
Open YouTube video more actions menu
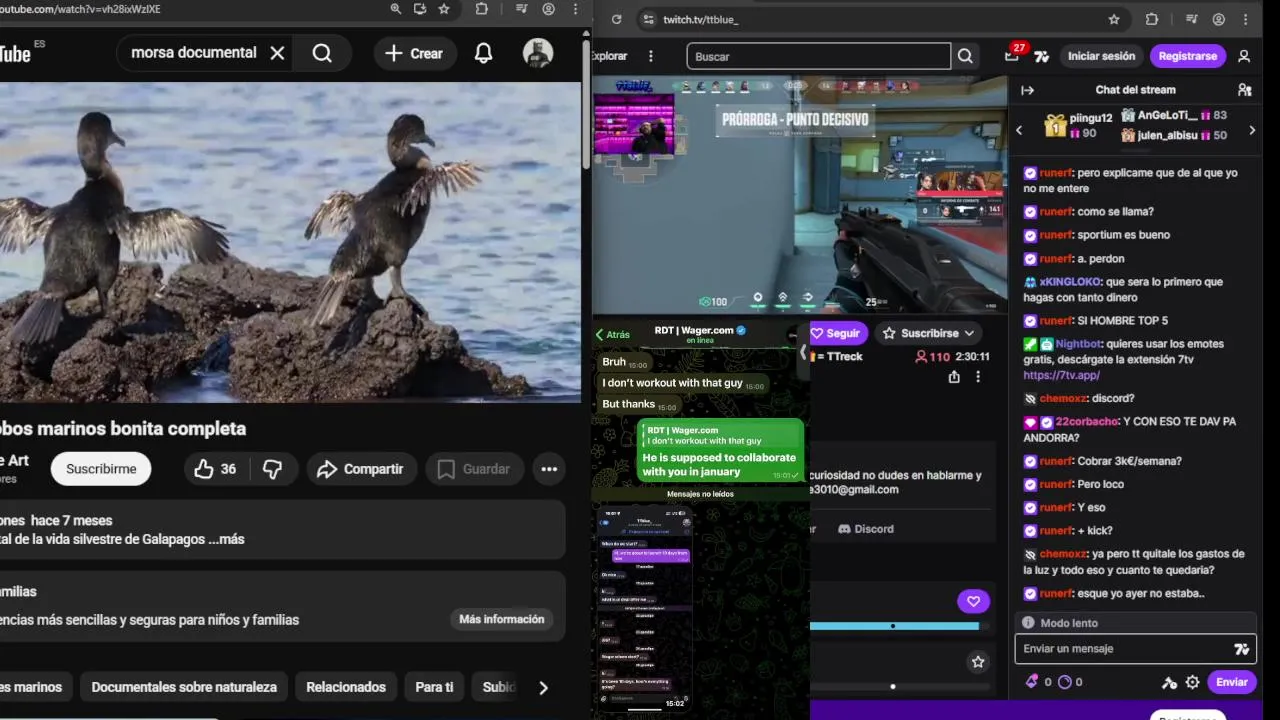tap(549, 469)
